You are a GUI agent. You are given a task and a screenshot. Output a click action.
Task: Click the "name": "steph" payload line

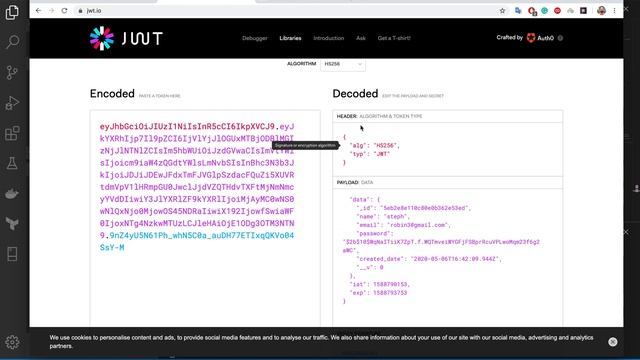[383, 216]
